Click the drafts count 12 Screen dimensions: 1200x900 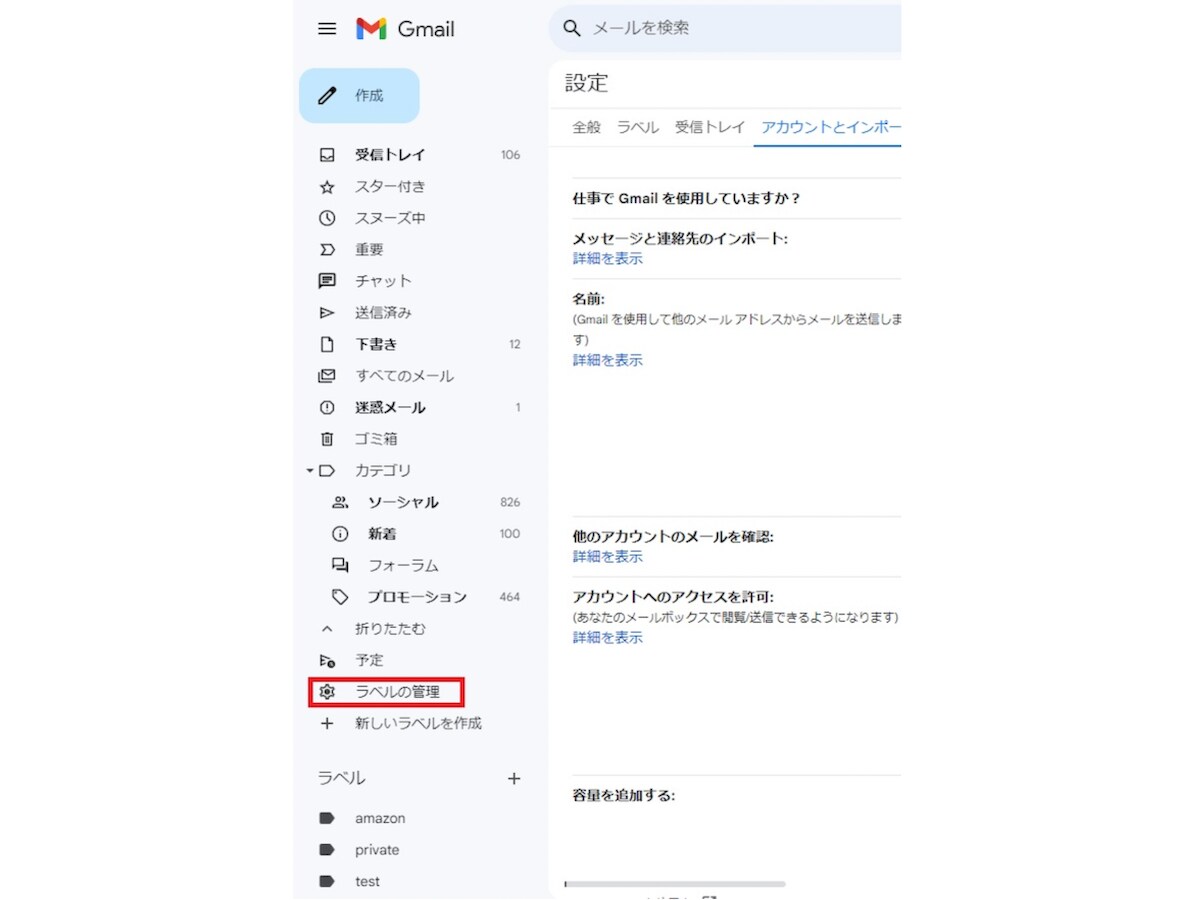[515, 344]
